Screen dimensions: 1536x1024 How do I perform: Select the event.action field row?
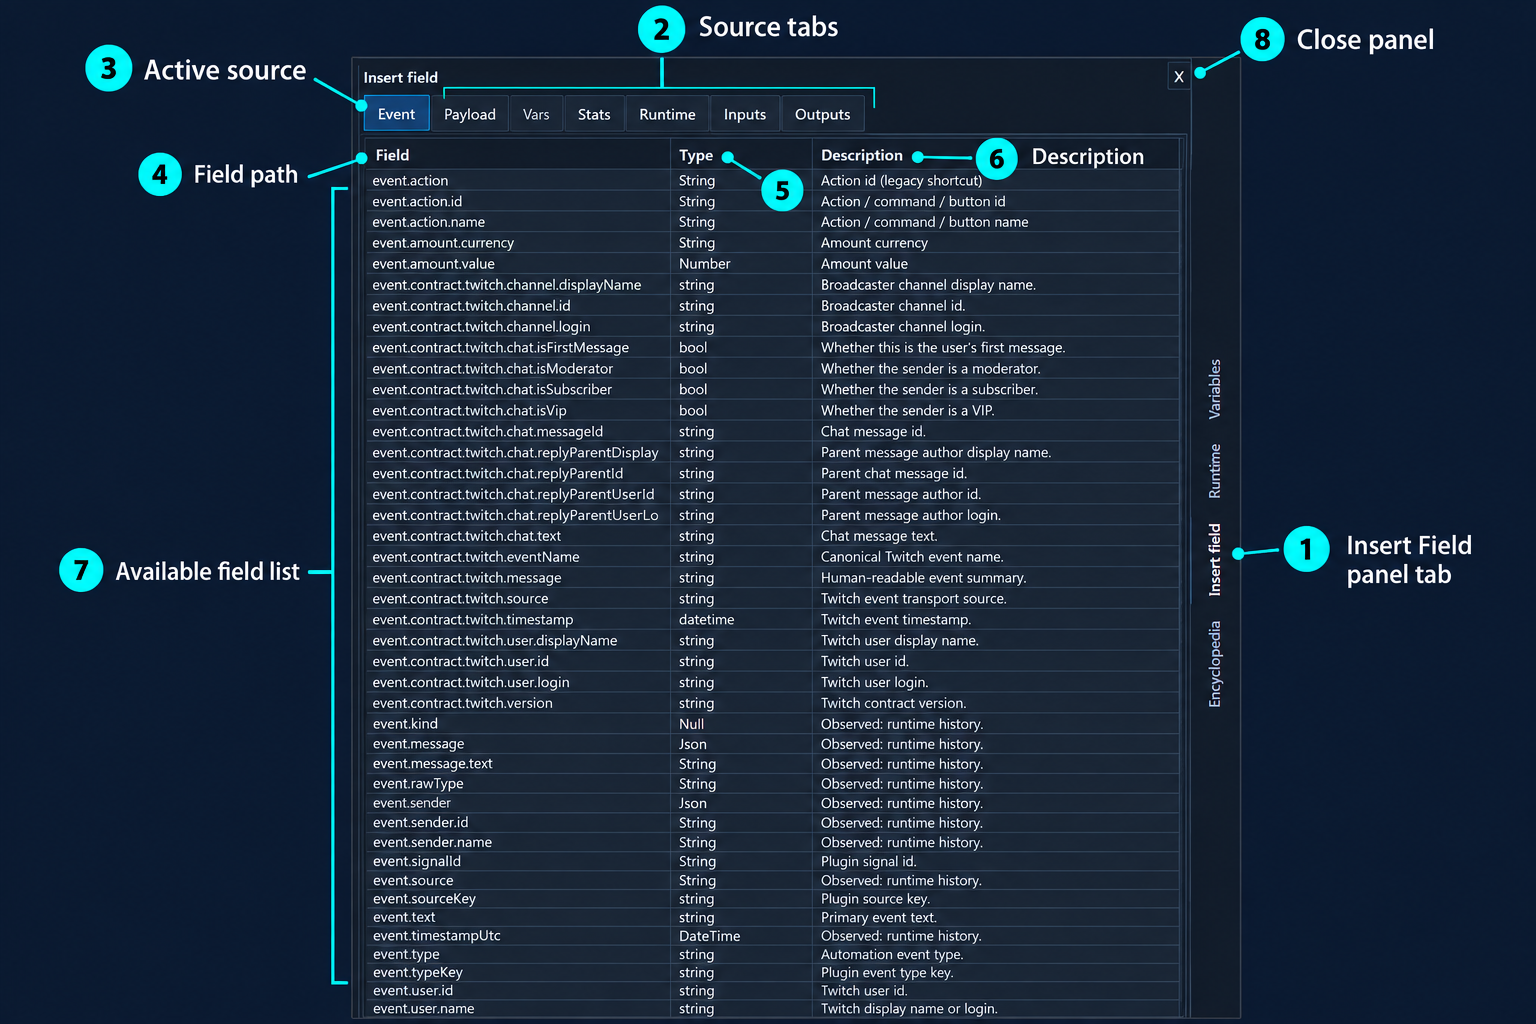coord(772,180)
